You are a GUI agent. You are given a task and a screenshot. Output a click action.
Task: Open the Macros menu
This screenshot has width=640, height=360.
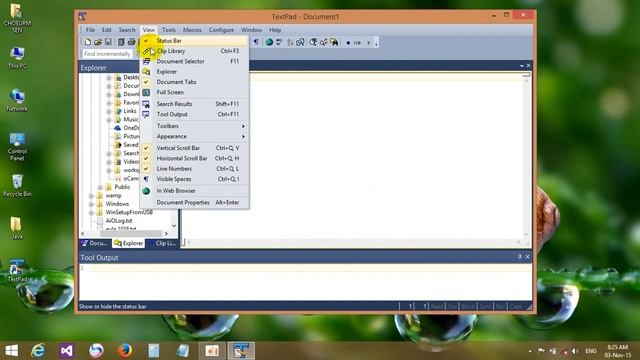(192, 30)
